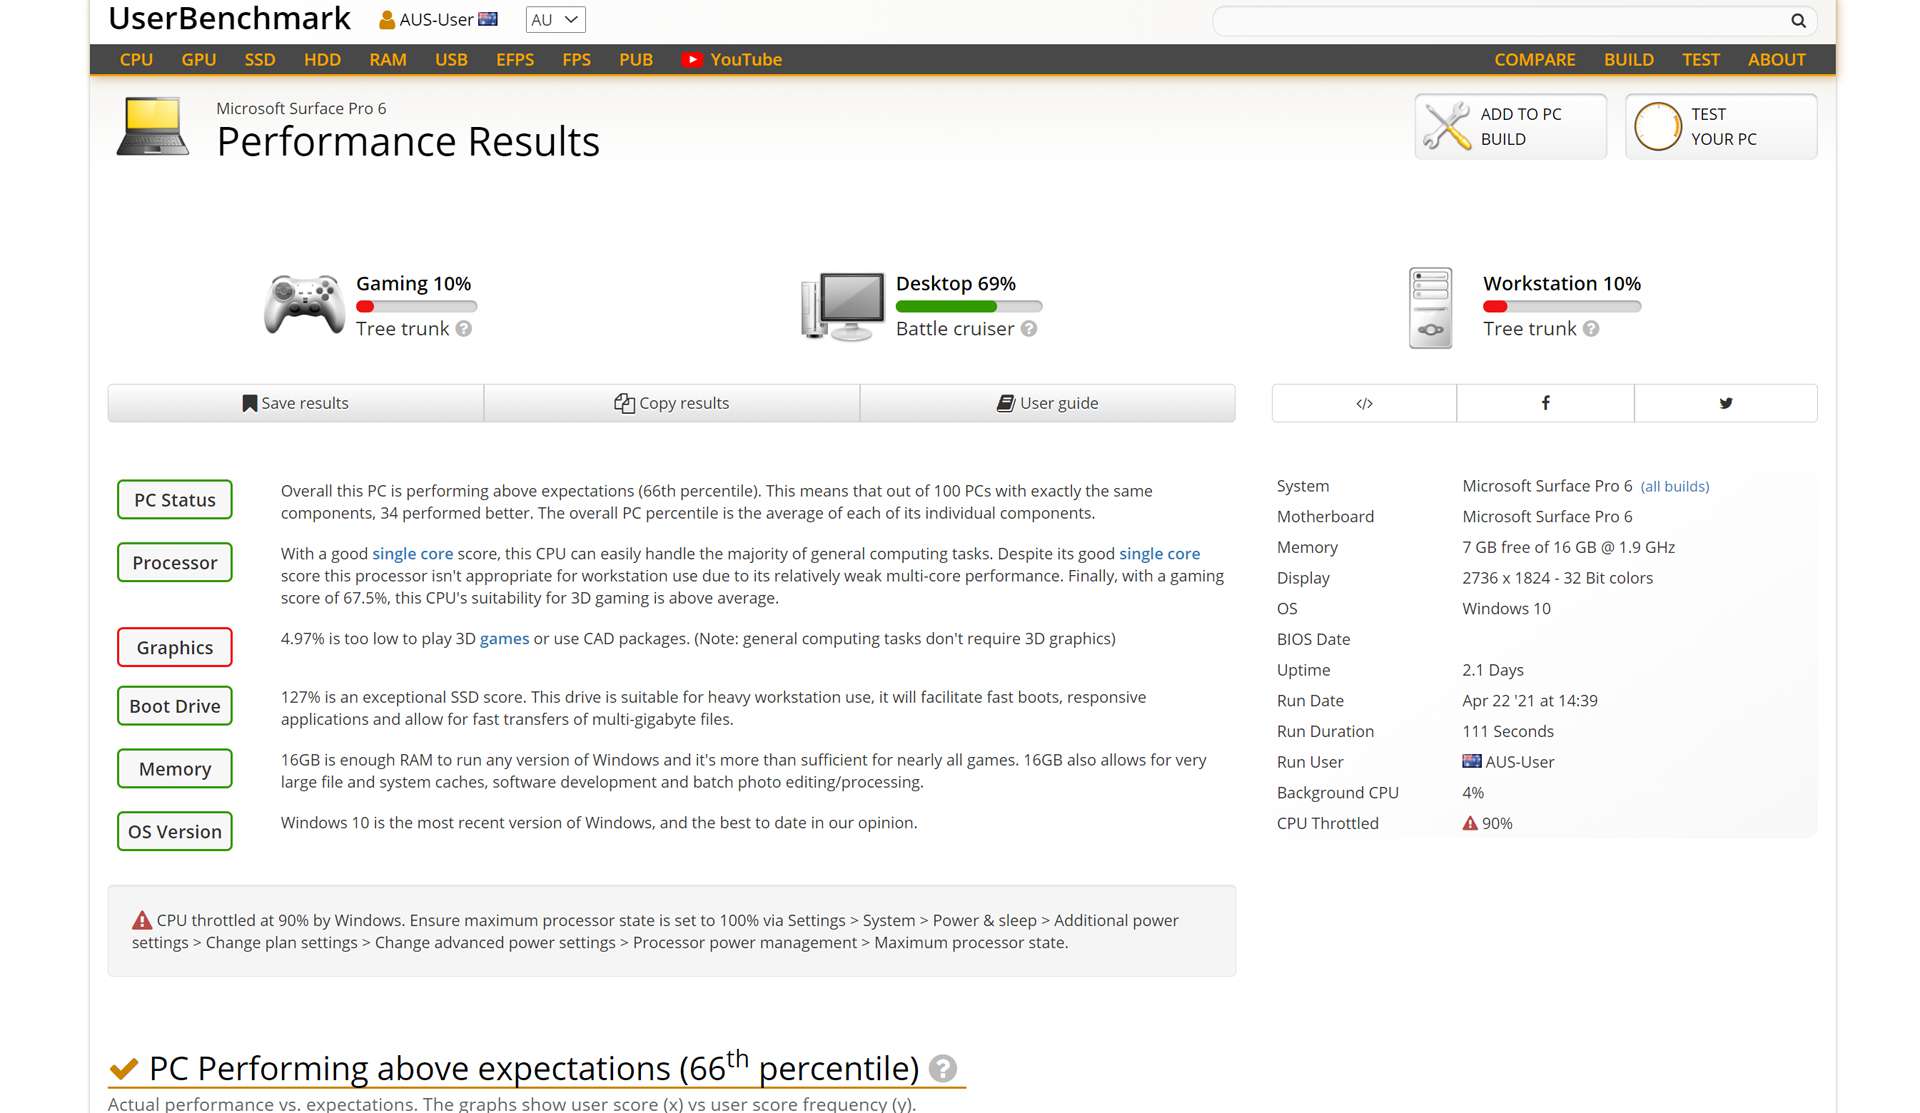The height and width of the screenshot is (1113, 1920).
Task: Click the gaming controller icon
Action: 304,304
